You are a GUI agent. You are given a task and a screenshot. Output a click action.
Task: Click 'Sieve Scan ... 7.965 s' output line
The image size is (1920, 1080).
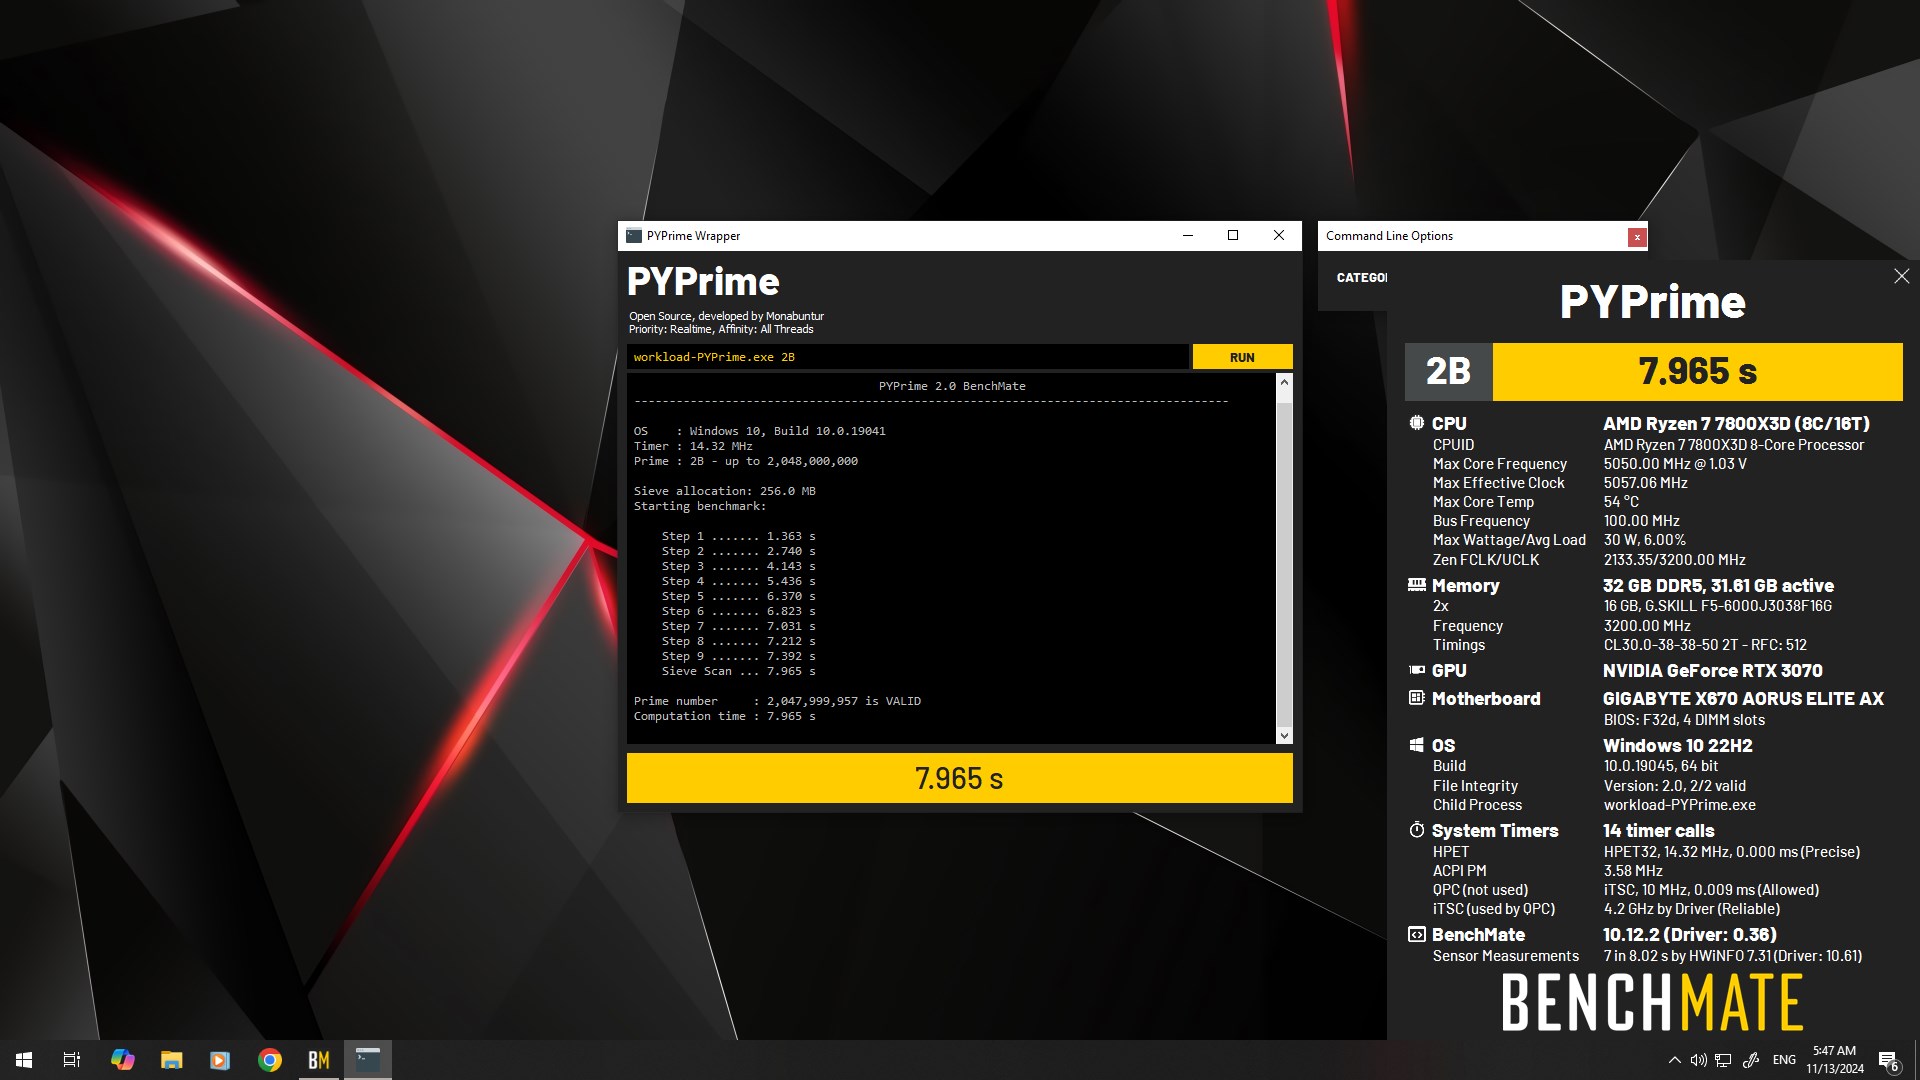click(x=738, y=671)
